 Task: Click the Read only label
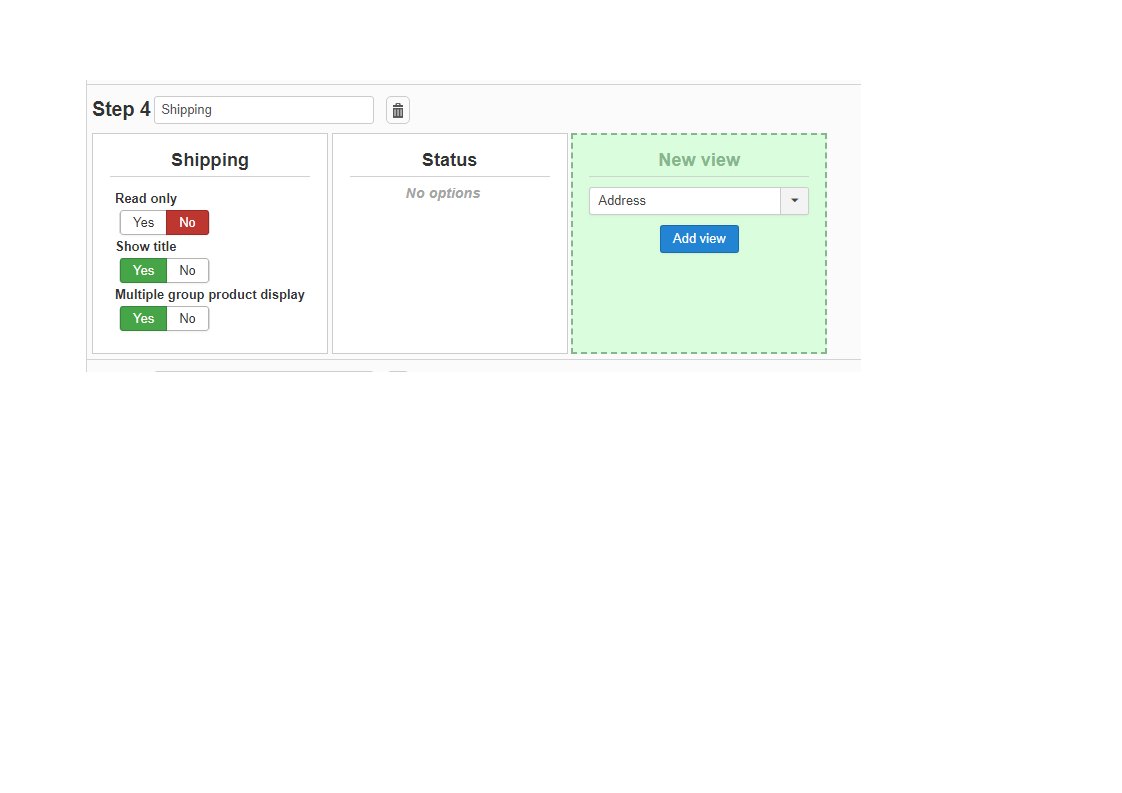pyautogui.click(x=146, y=198)
